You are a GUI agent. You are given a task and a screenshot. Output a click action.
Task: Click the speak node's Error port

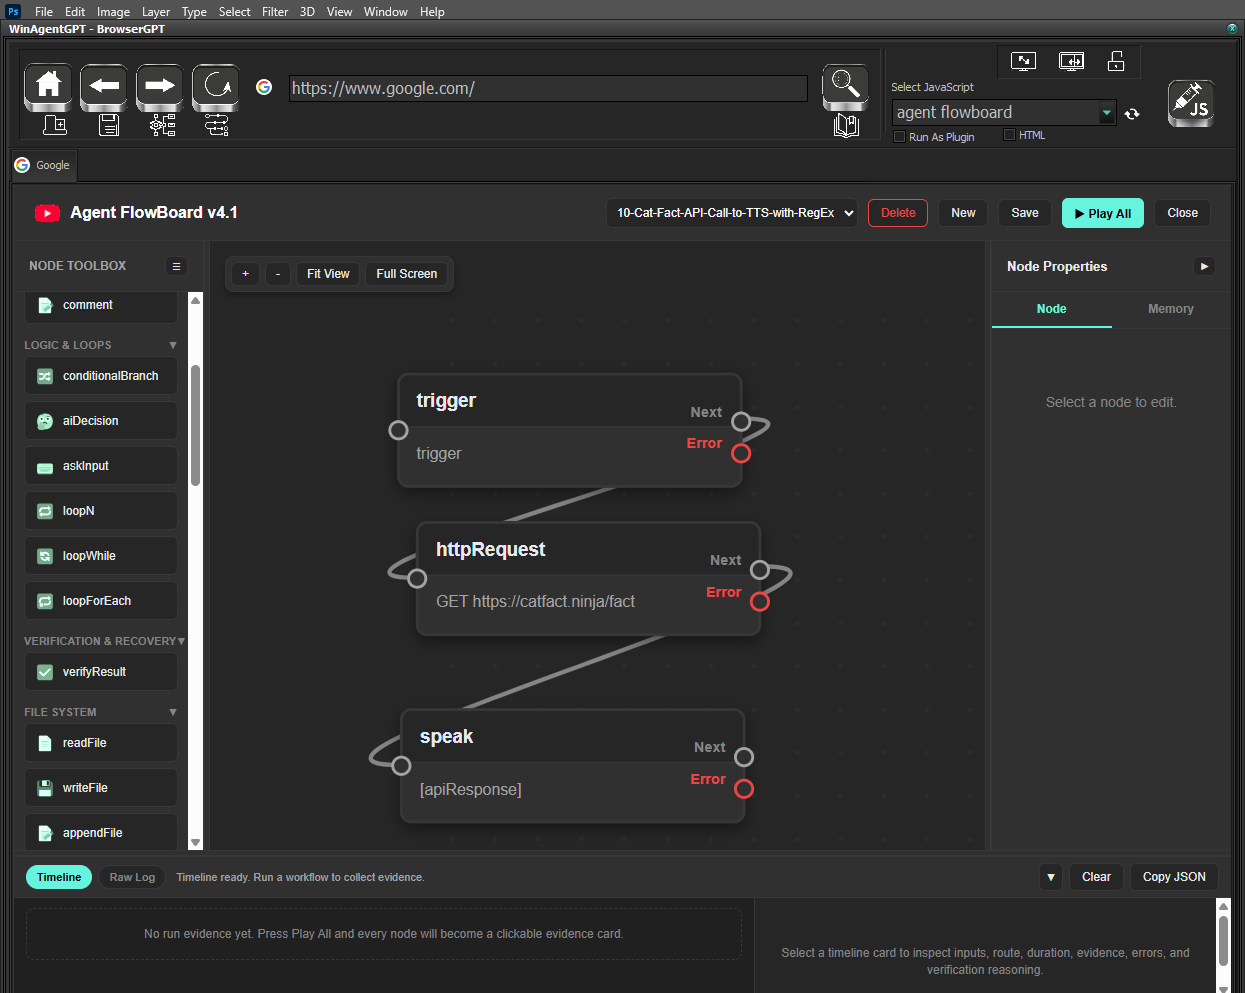744,789
